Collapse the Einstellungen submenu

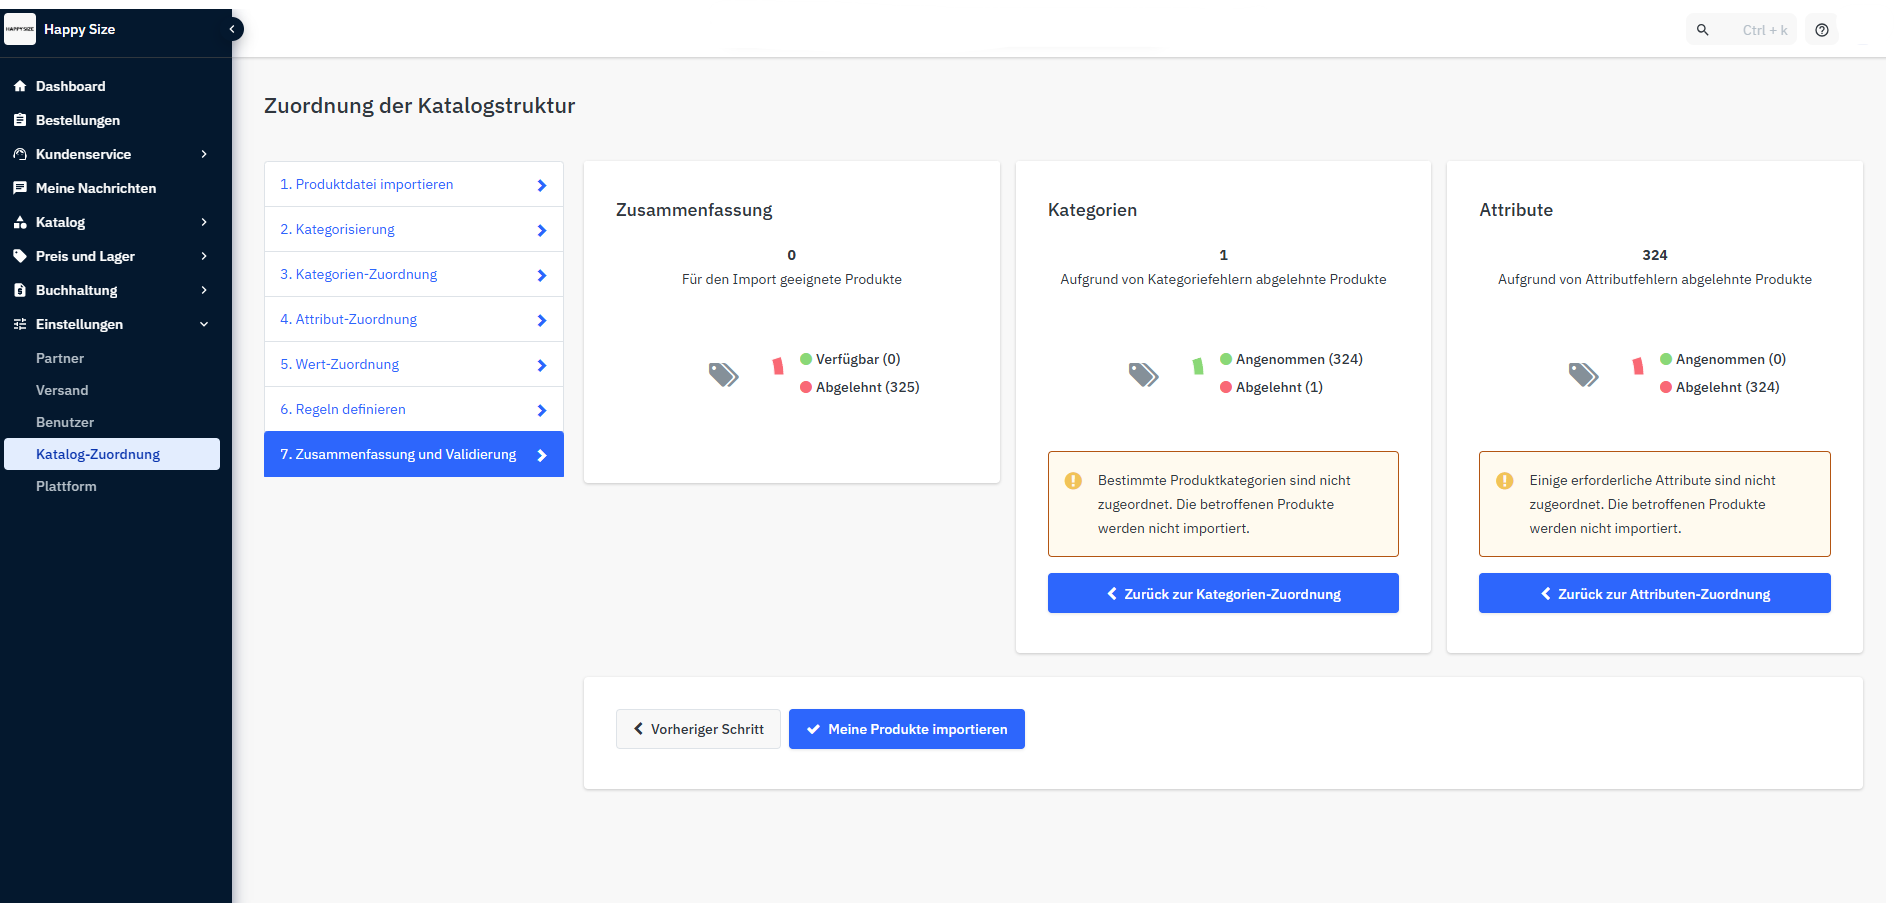(x=204, y=324)
